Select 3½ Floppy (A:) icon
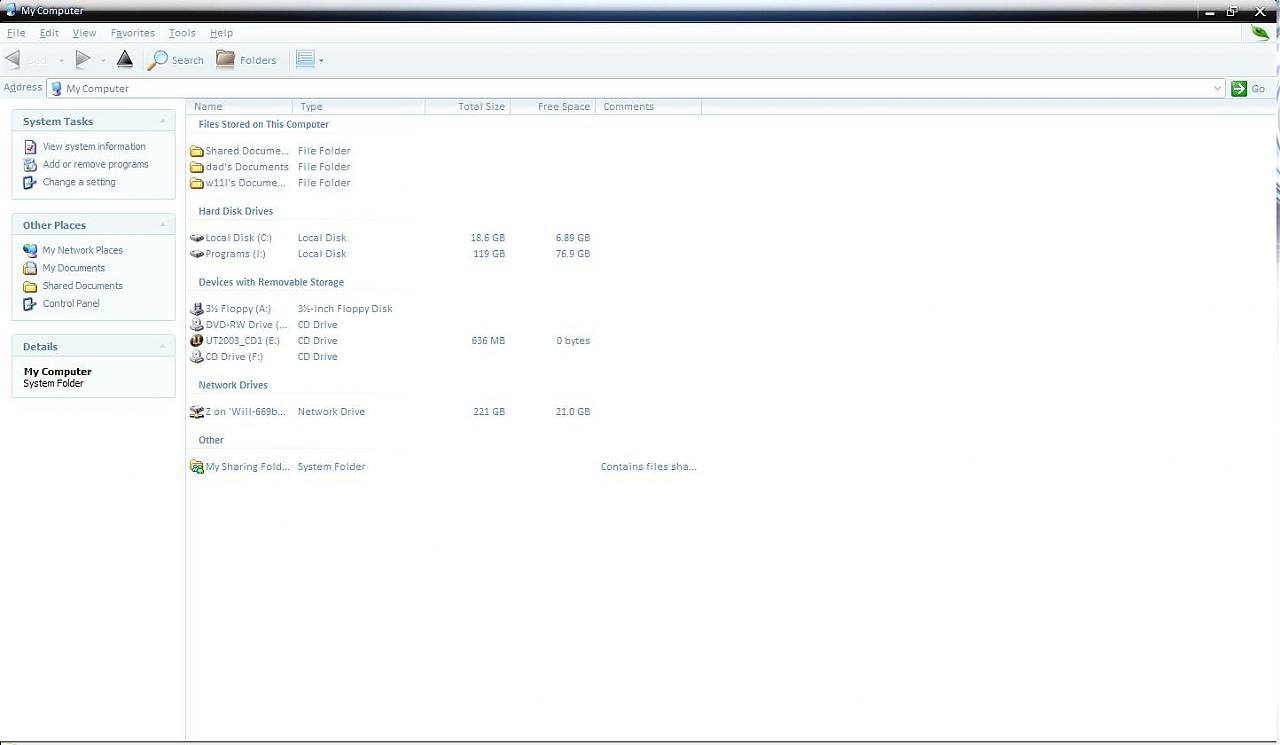Screen dimensions: 1280x745 (x=197, y=309)
